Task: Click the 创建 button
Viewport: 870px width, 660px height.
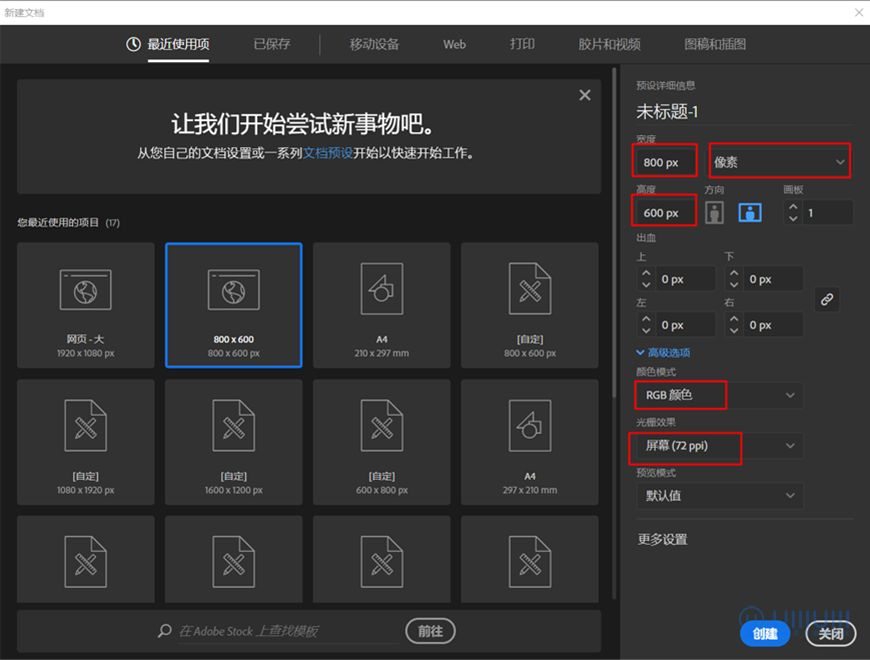Action: click(765, 633)
